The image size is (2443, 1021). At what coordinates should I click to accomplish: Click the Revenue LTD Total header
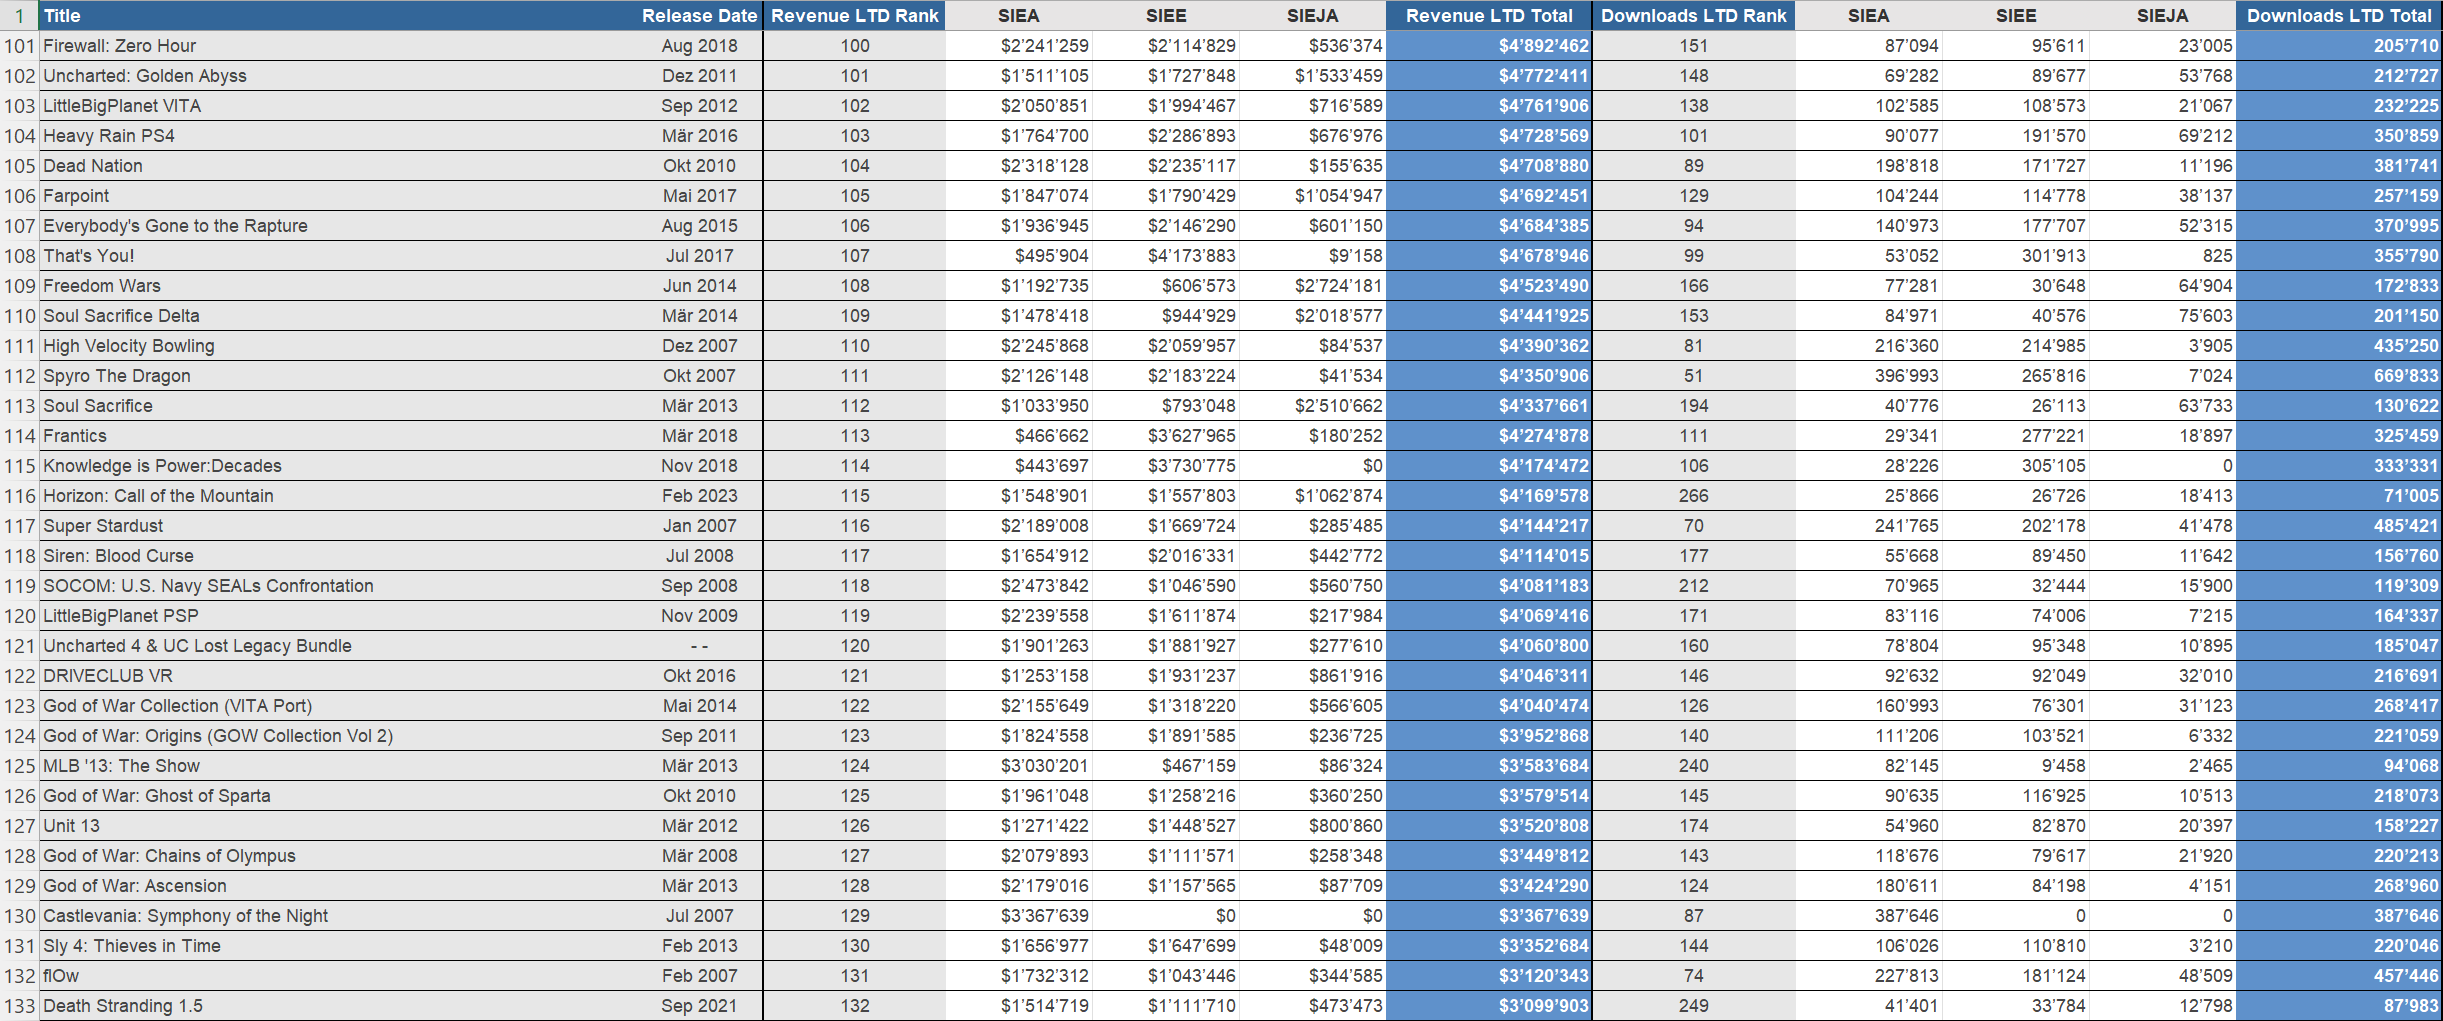tap(1489, 15)
